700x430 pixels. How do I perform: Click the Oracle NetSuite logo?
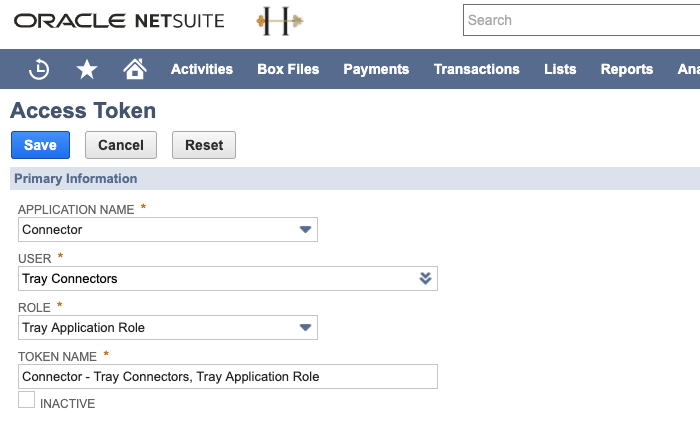119,21
